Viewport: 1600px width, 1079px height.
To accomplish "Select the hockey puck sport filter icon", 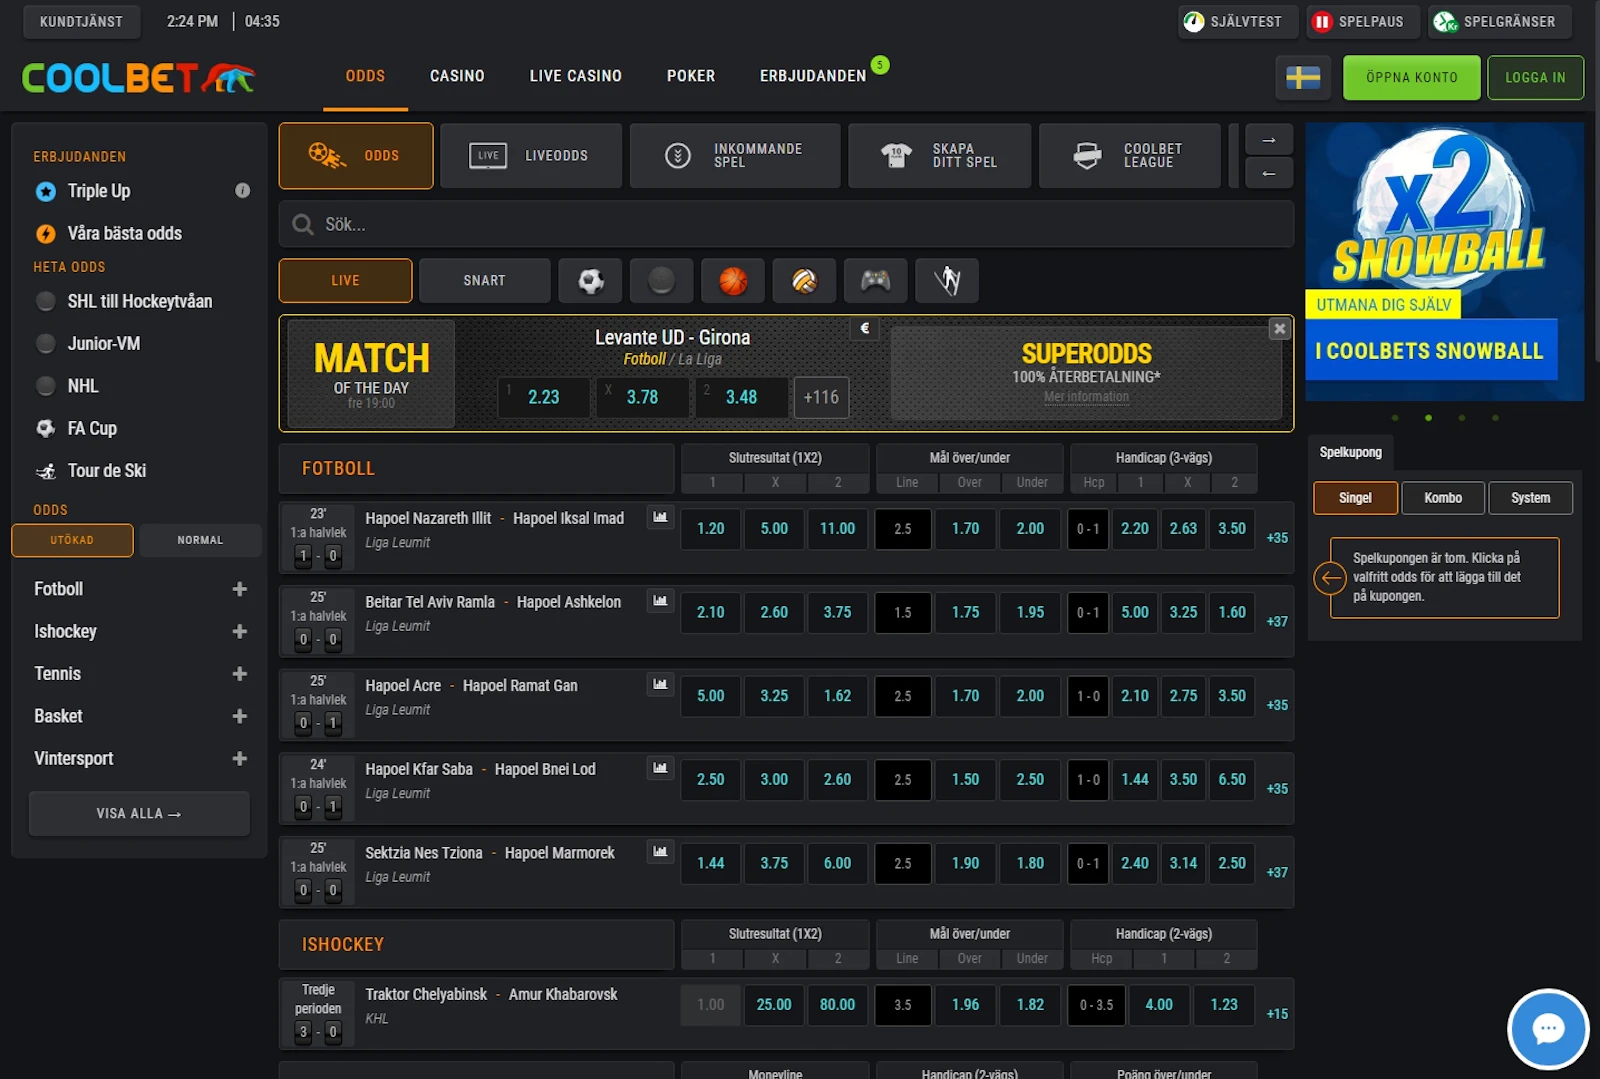I will (x=661, y=281).
